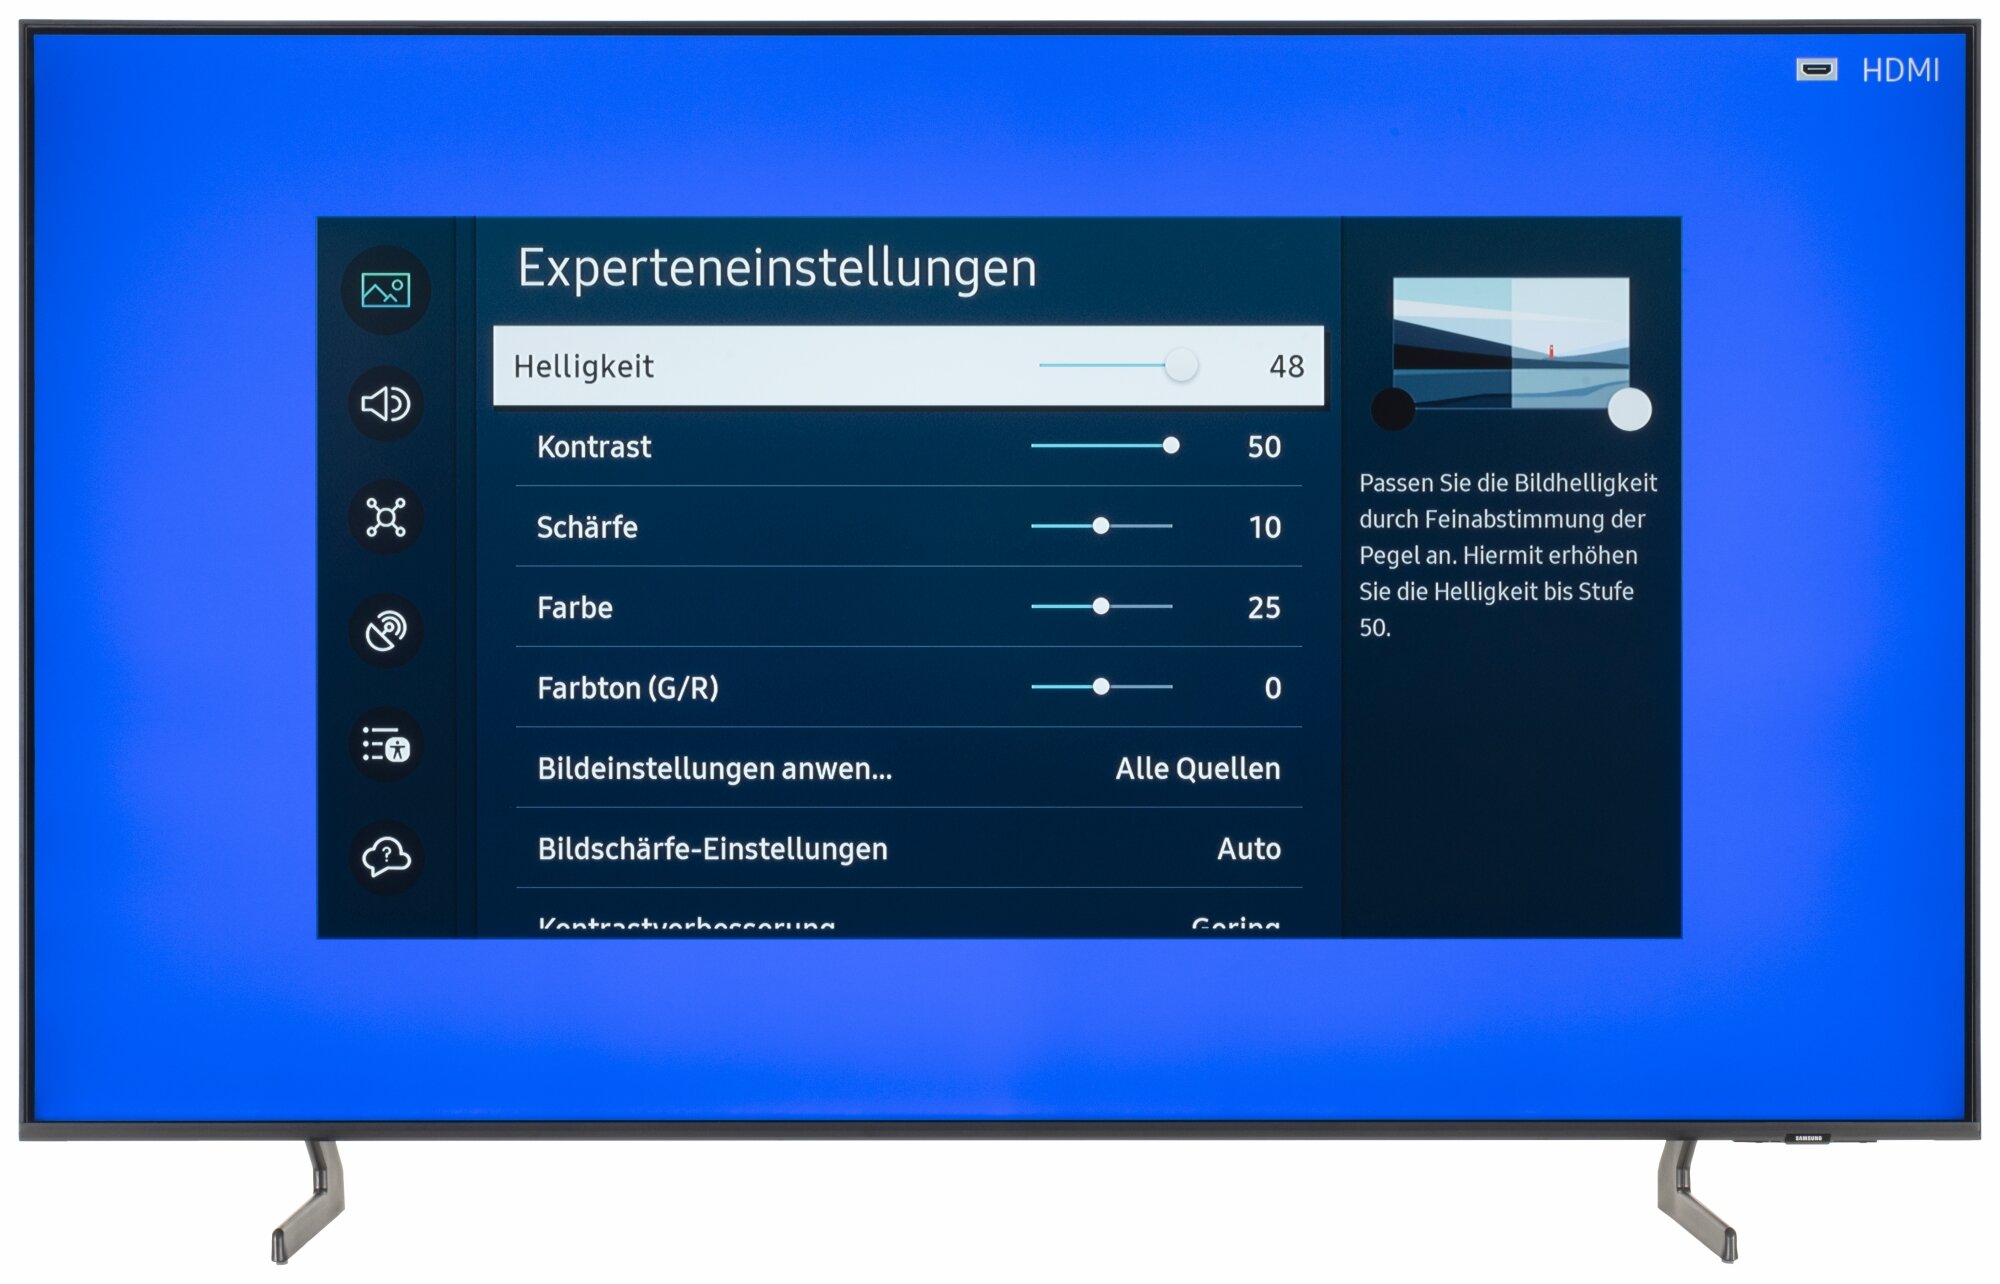
Task: Open the Sound settings speaker icon
Action: click(385, 404)
